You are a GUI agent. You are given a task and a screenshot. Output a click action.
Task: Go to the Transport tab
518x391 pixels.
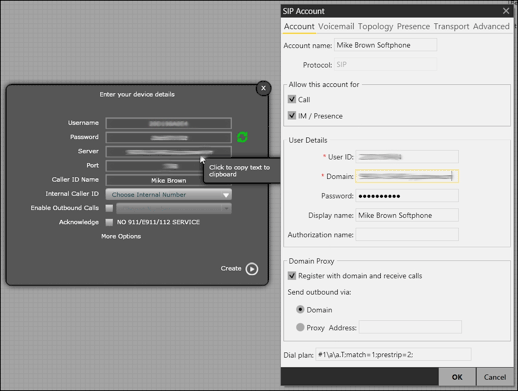(x=451, y=26)
